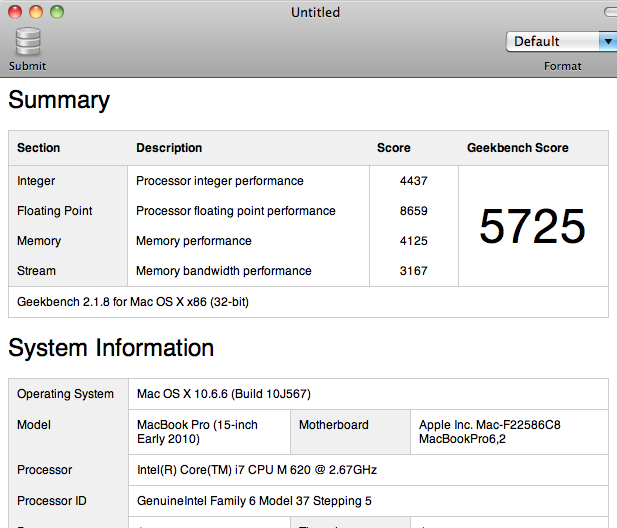Select the Stream section label
617x528 pixels.
(36, 271)
